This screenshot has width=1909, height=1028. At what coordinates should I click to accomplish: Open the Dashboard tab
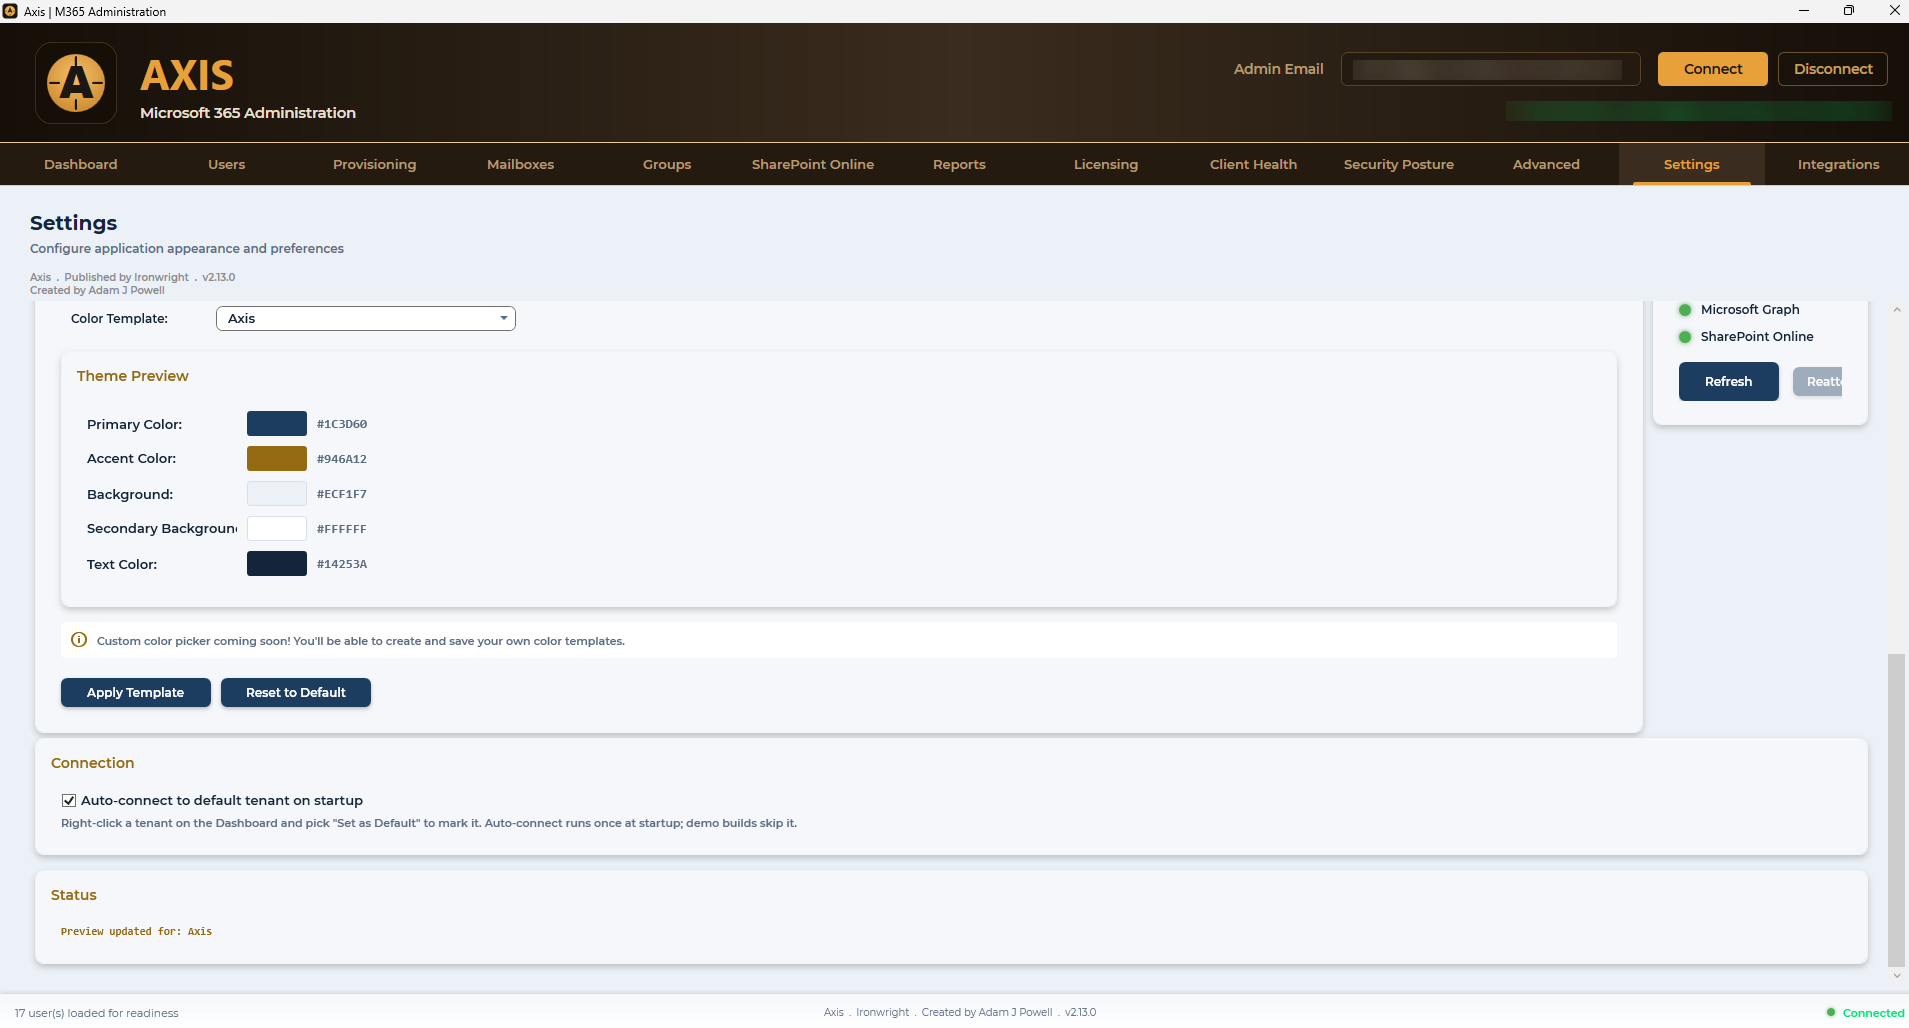[x=81, y=164]
